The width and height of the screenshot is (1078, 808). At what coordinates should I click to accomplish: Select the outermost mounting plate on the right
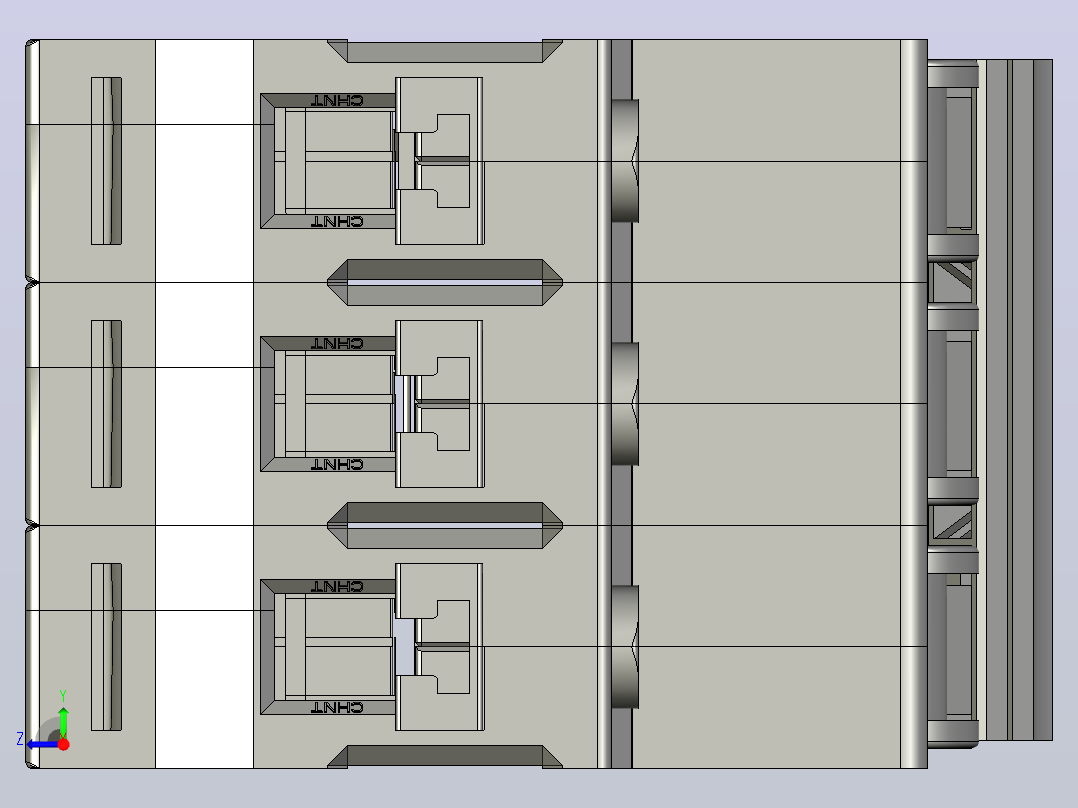coord(1043,400)
